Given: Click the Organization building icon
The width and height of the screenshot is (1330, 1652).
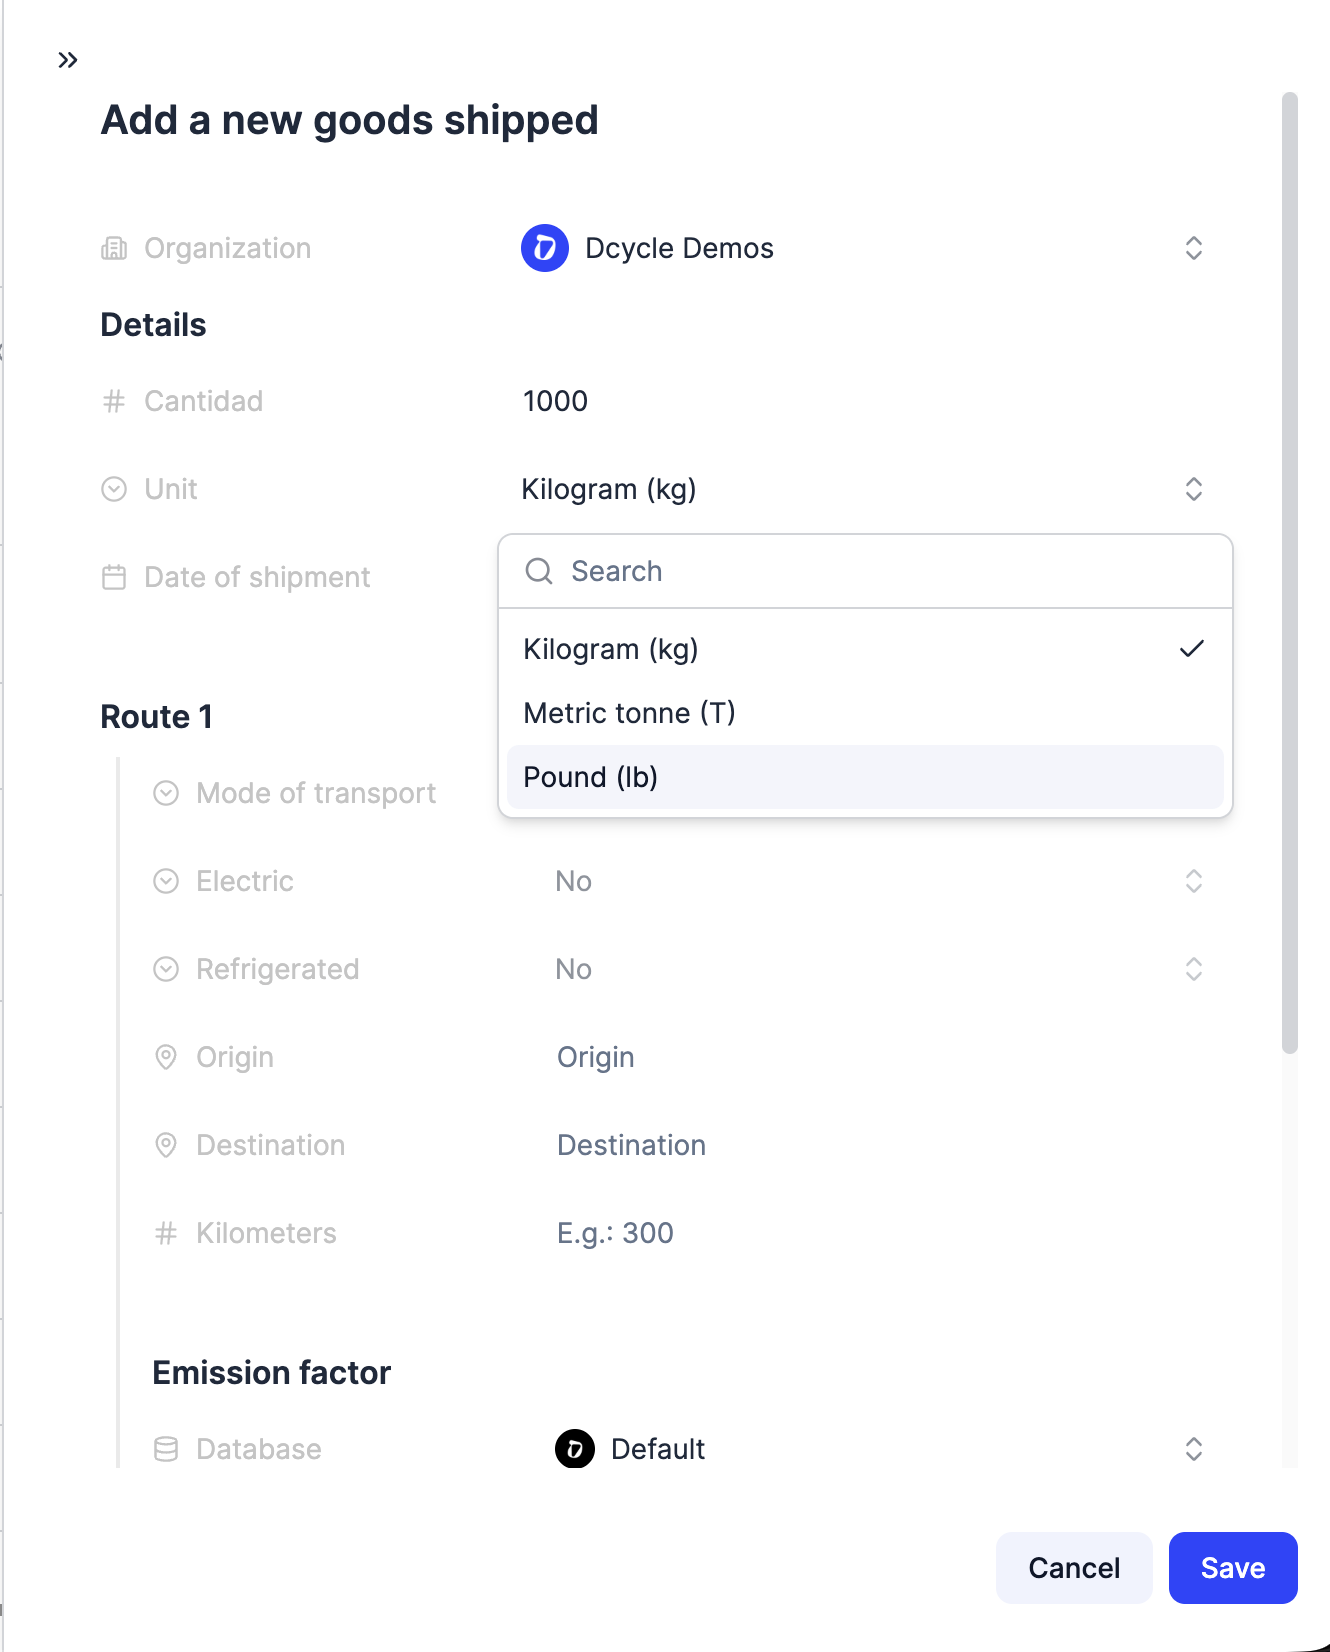Looking at the screenshot, I should pos(114,248).
